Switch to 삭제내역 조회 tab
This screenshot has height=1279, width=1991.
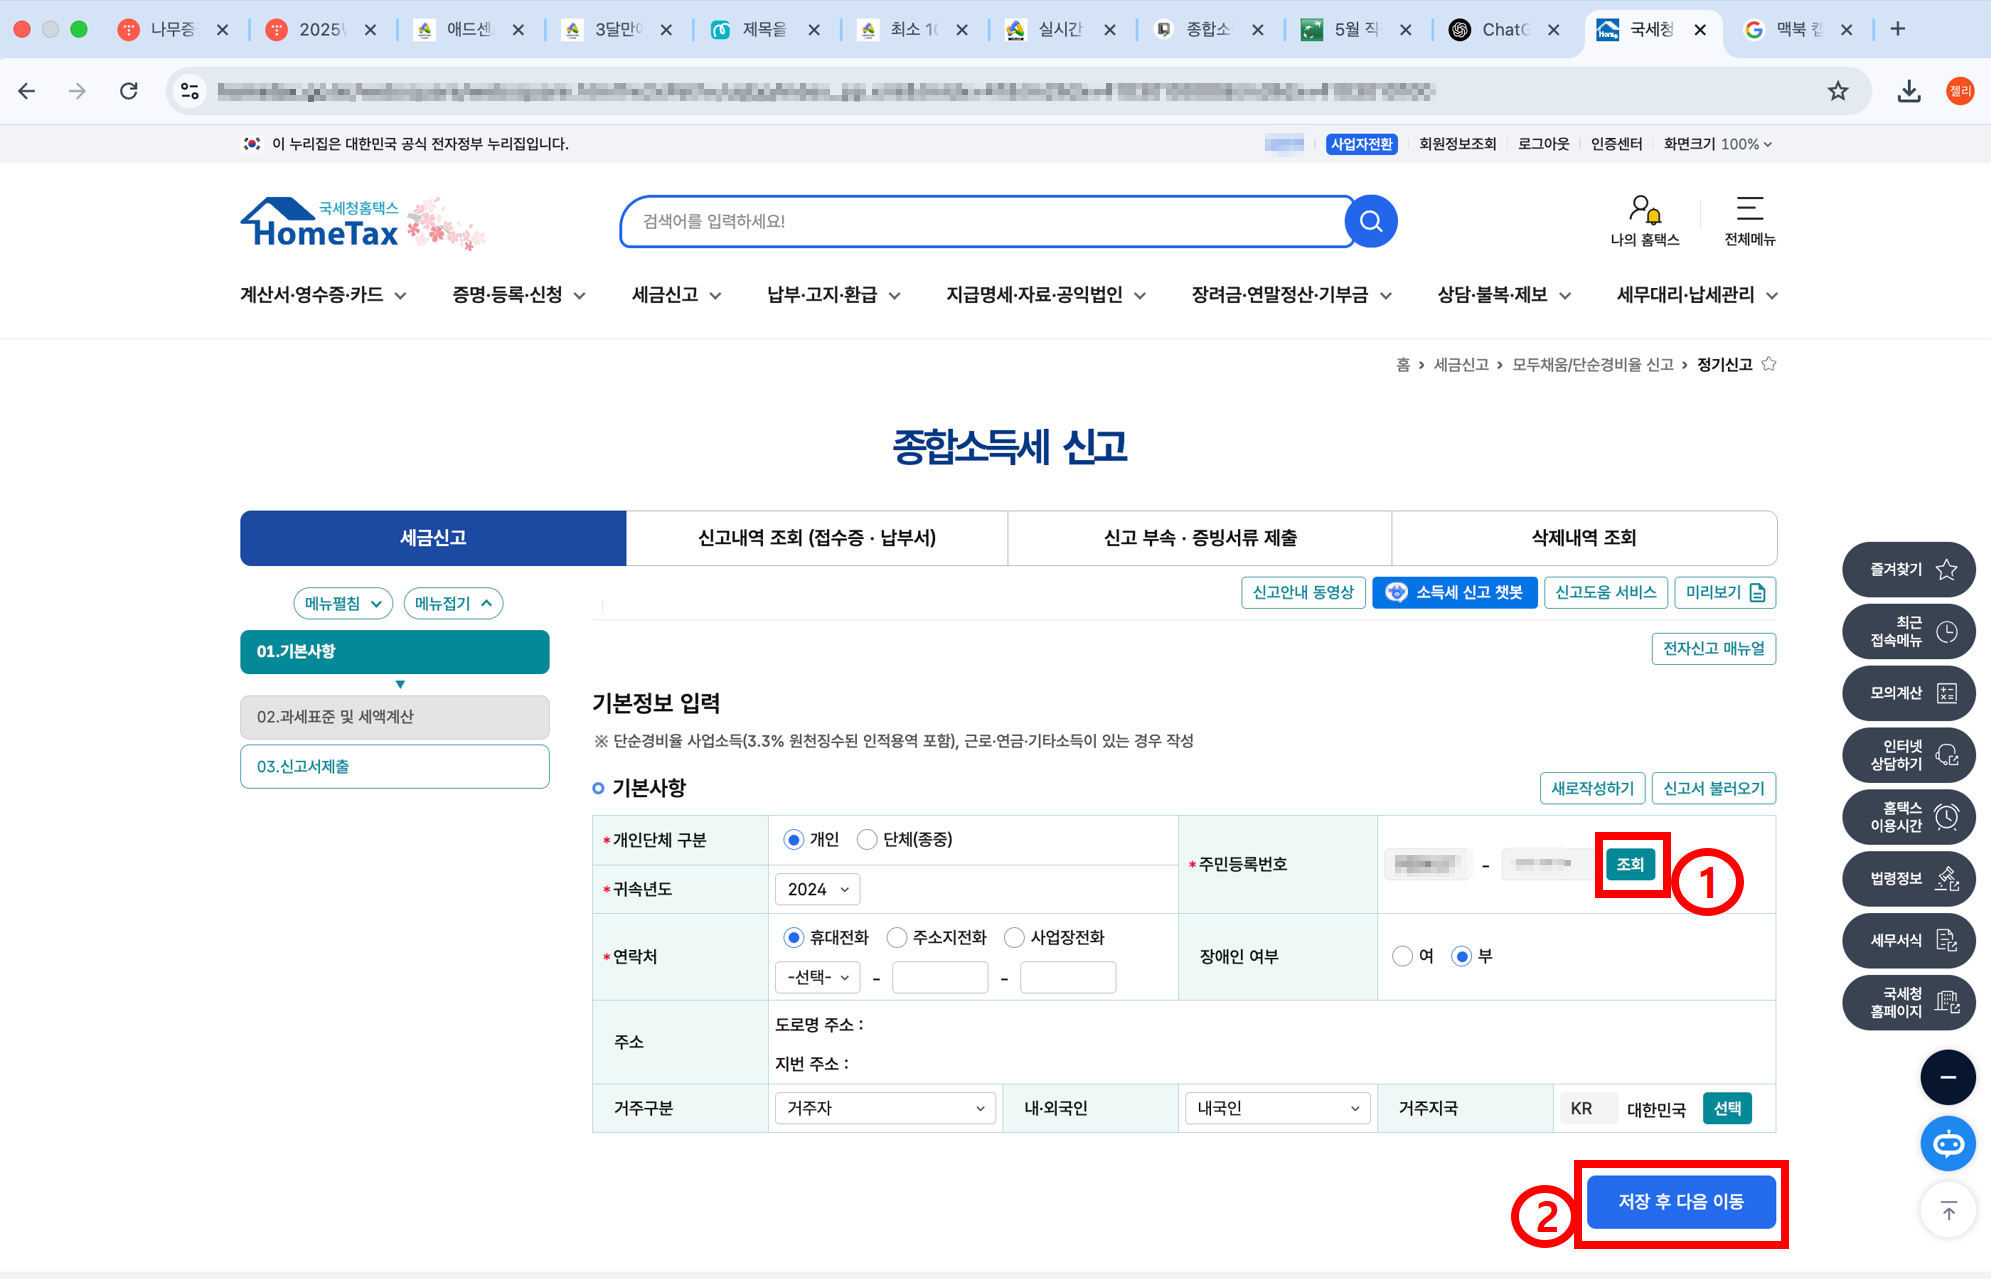point(1583,538)
